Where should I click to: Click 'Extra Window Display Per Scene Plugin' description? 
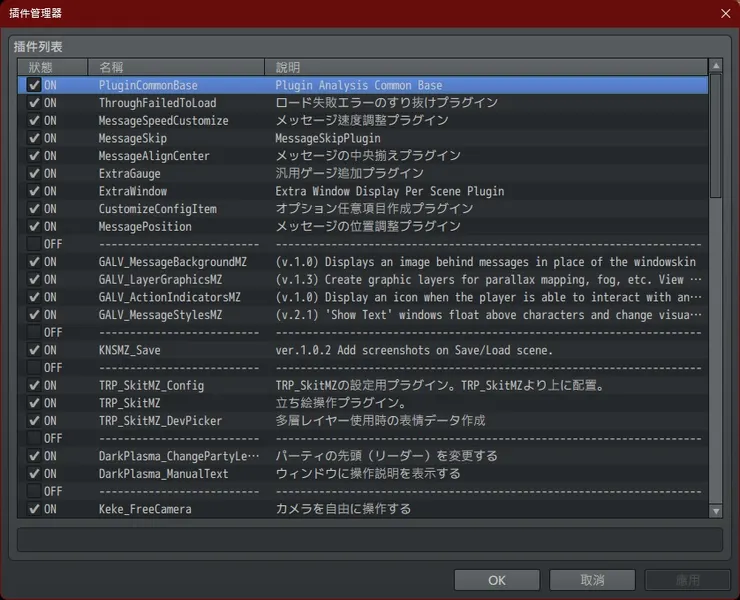tap(390, 191)
